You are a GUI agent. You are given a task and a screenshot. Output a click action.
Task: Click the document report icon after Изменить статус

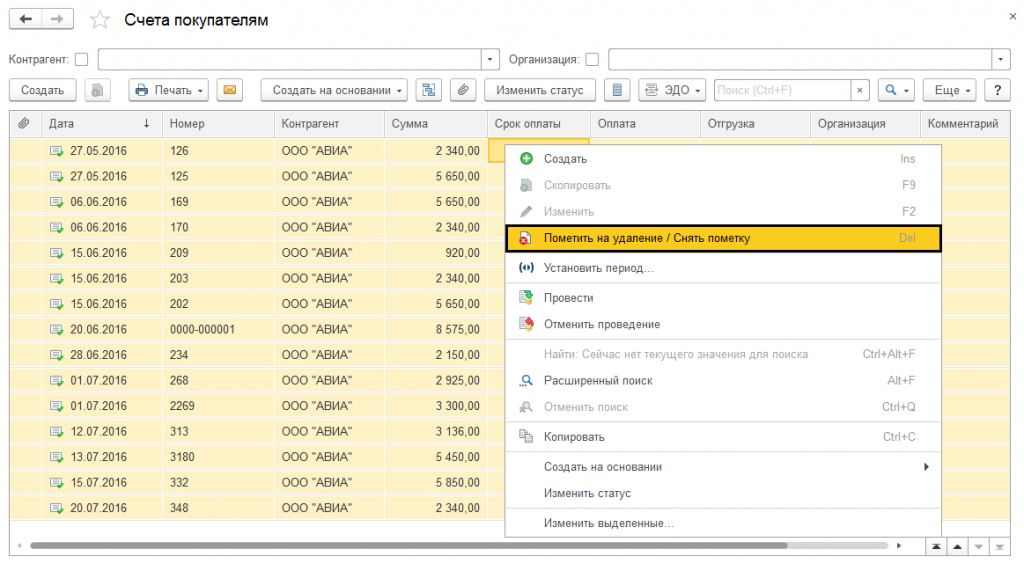[x=617, y=90]
